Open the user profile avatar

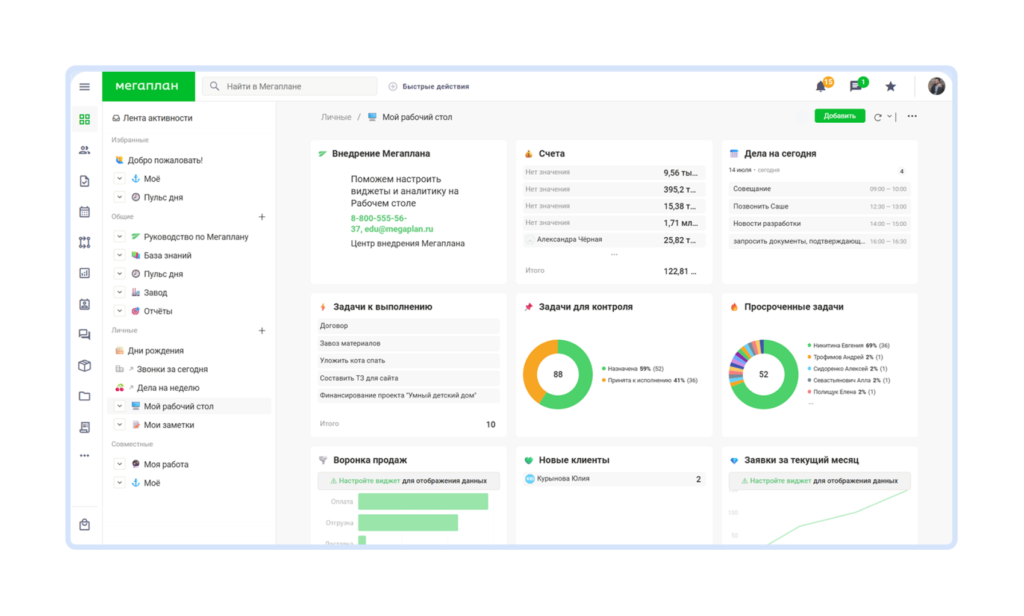[x=936, y=87]
